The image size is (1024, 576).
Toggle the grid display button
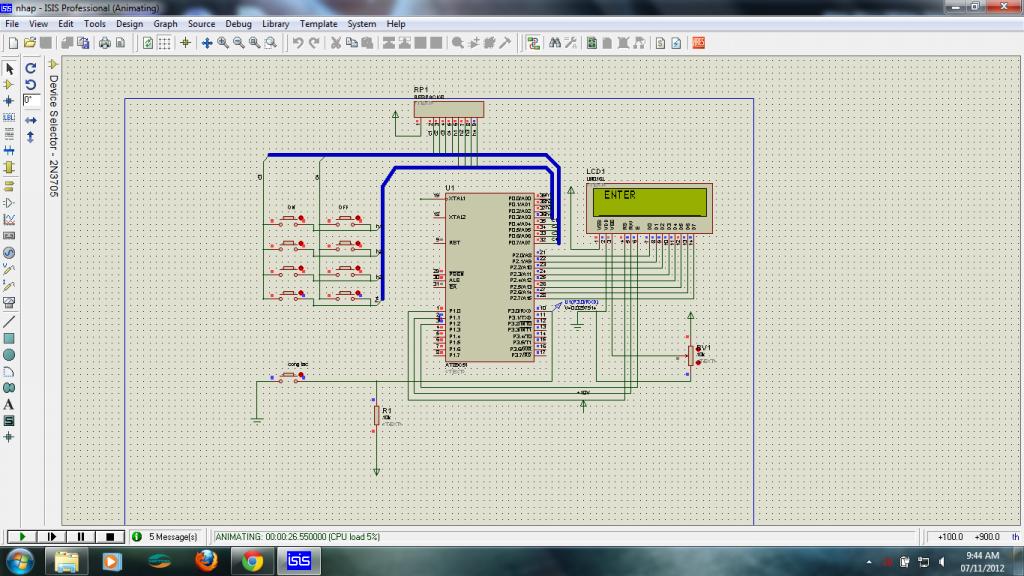pos(165,43)
